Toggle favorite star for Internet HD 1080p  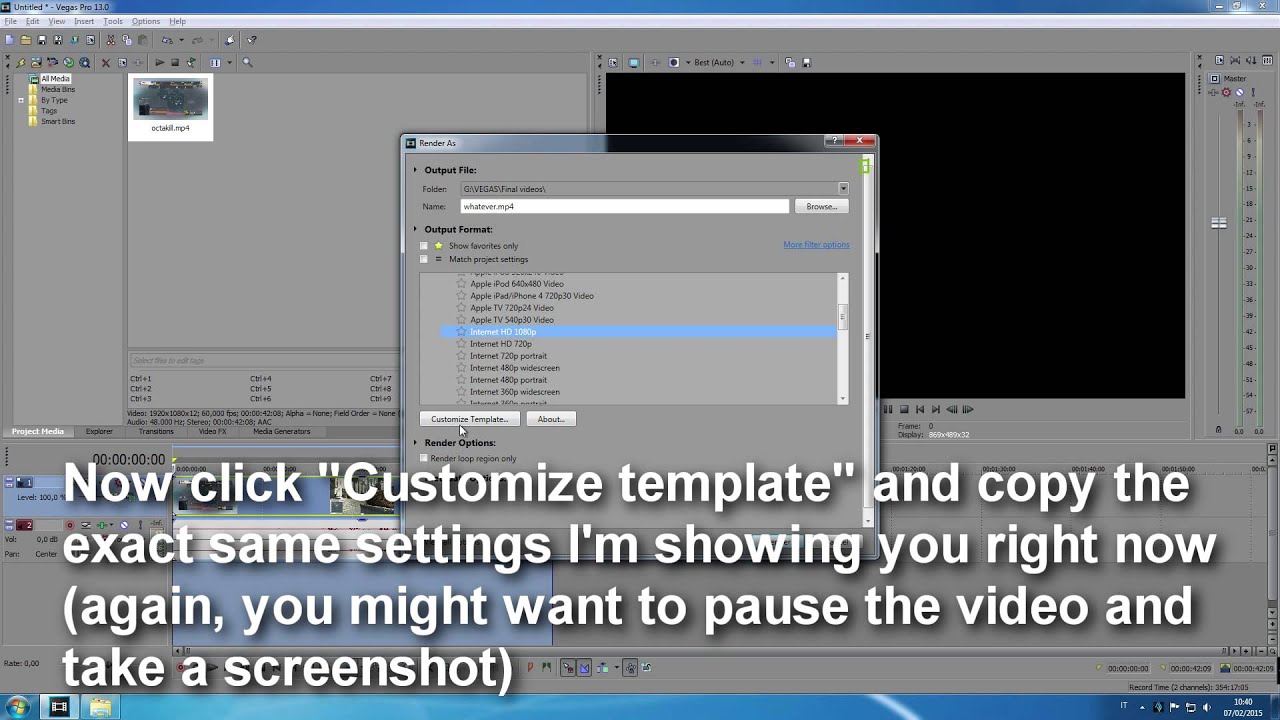pyautogui.click(x=461, y=332)
